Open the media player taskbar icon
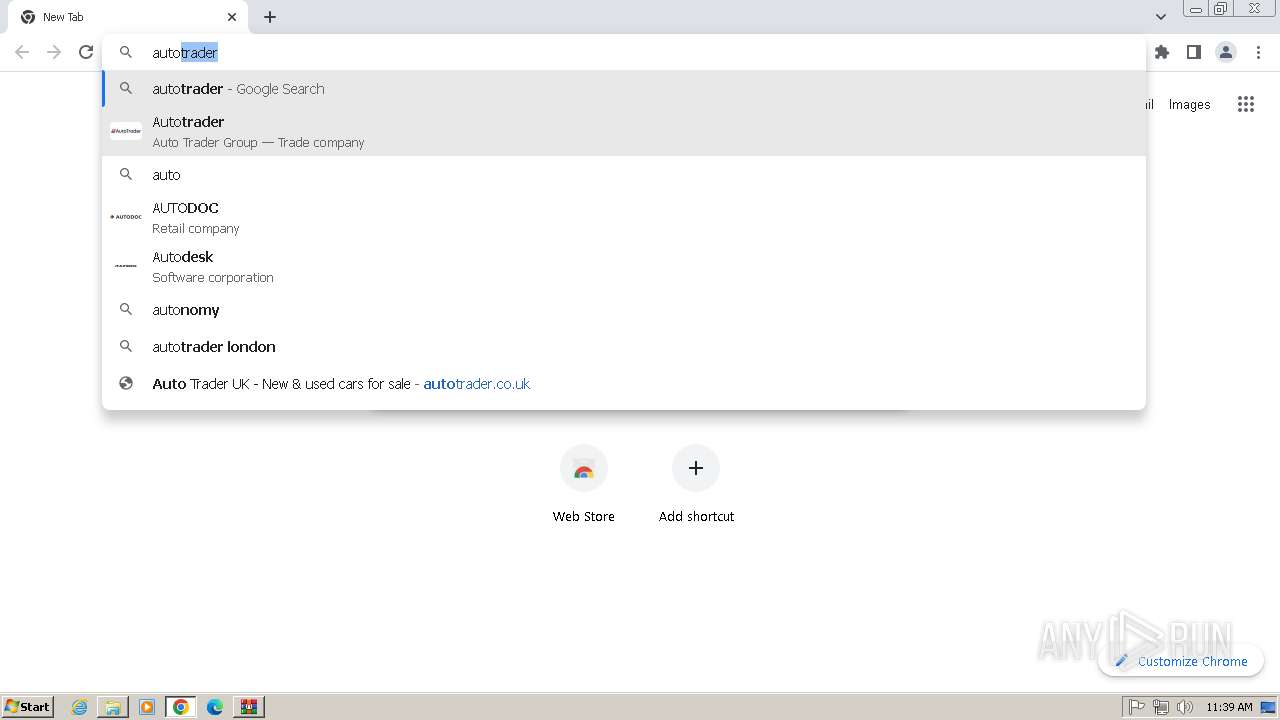The height and width of the screenshot is (720, 1280). coord(147,707)
